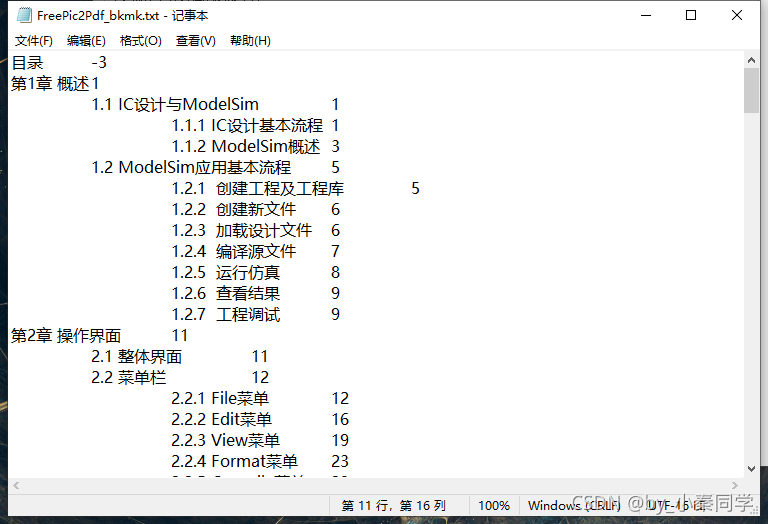Click the 100% zoom indicator in status bar
Image resolution: width=768 pixels, height=524 pixels.
click(494, 505)
